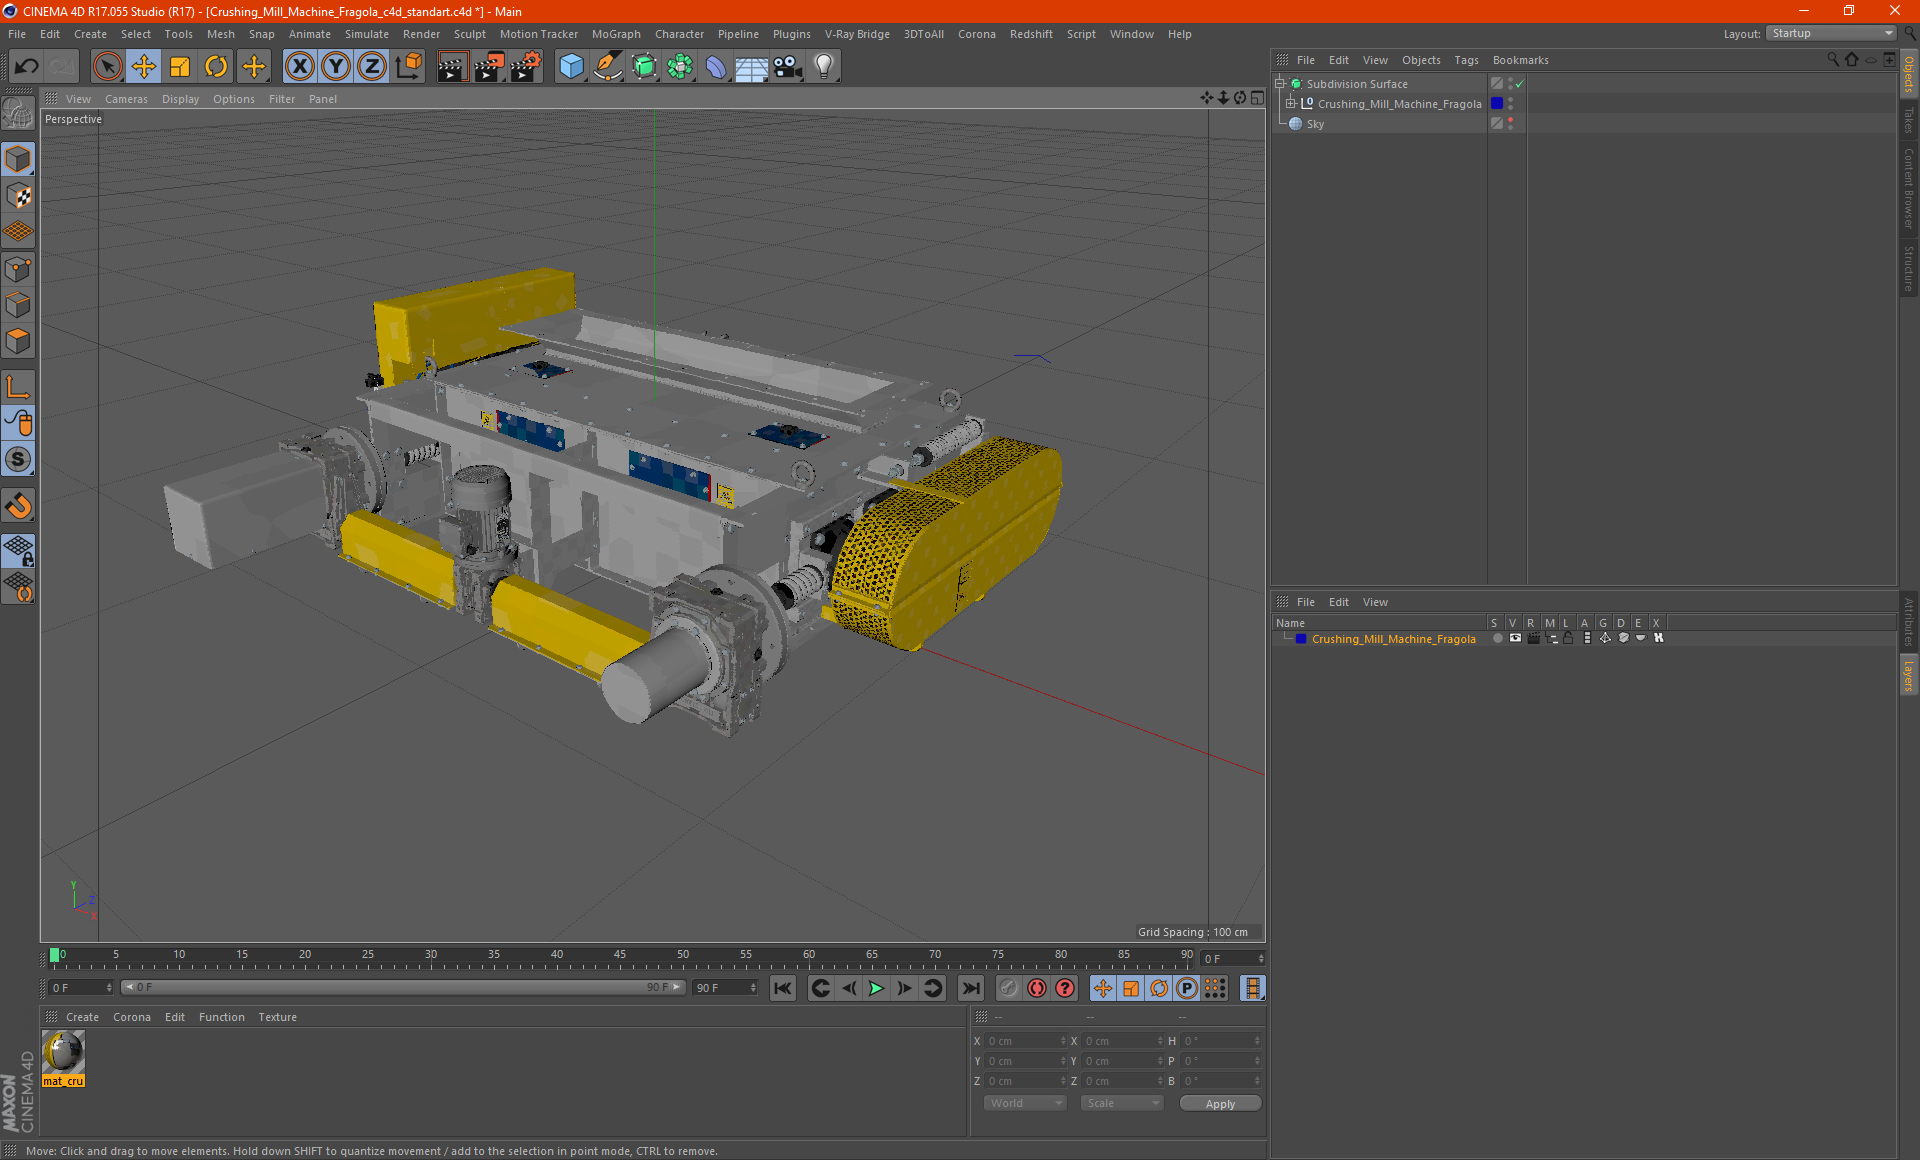Play animation forward
This screenshot has height=1160, width=1920.
tap(876, 988)
